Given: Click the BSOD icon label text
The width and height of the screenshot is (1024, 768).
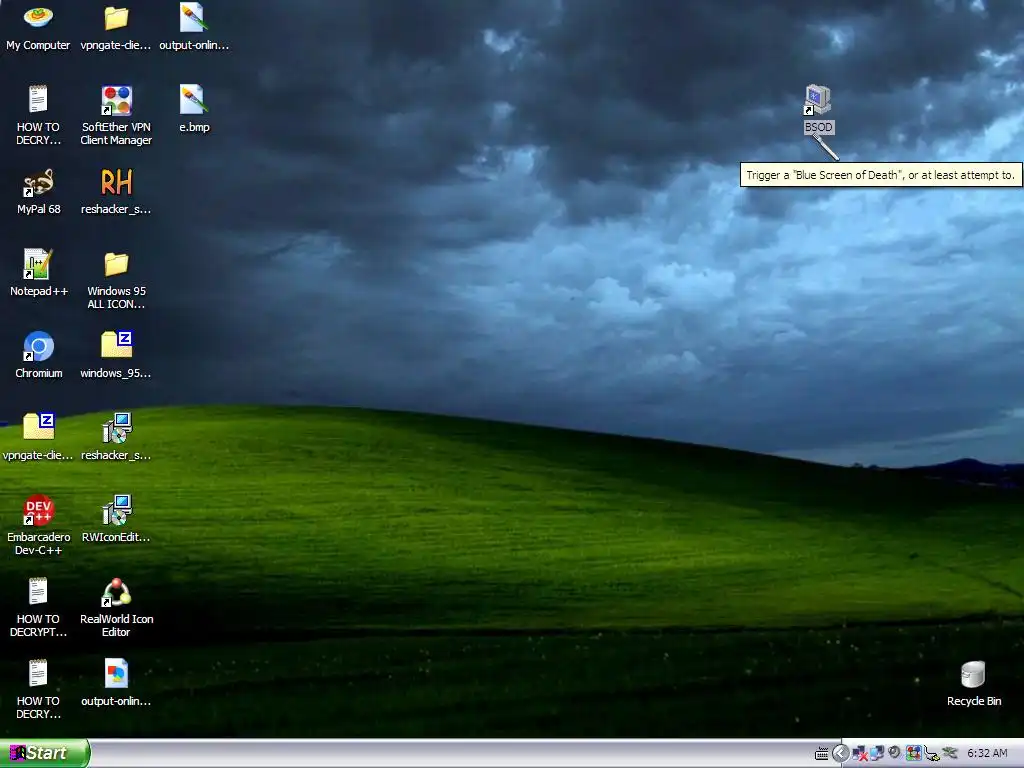Looking at the screenshot, I should (818, 127).
